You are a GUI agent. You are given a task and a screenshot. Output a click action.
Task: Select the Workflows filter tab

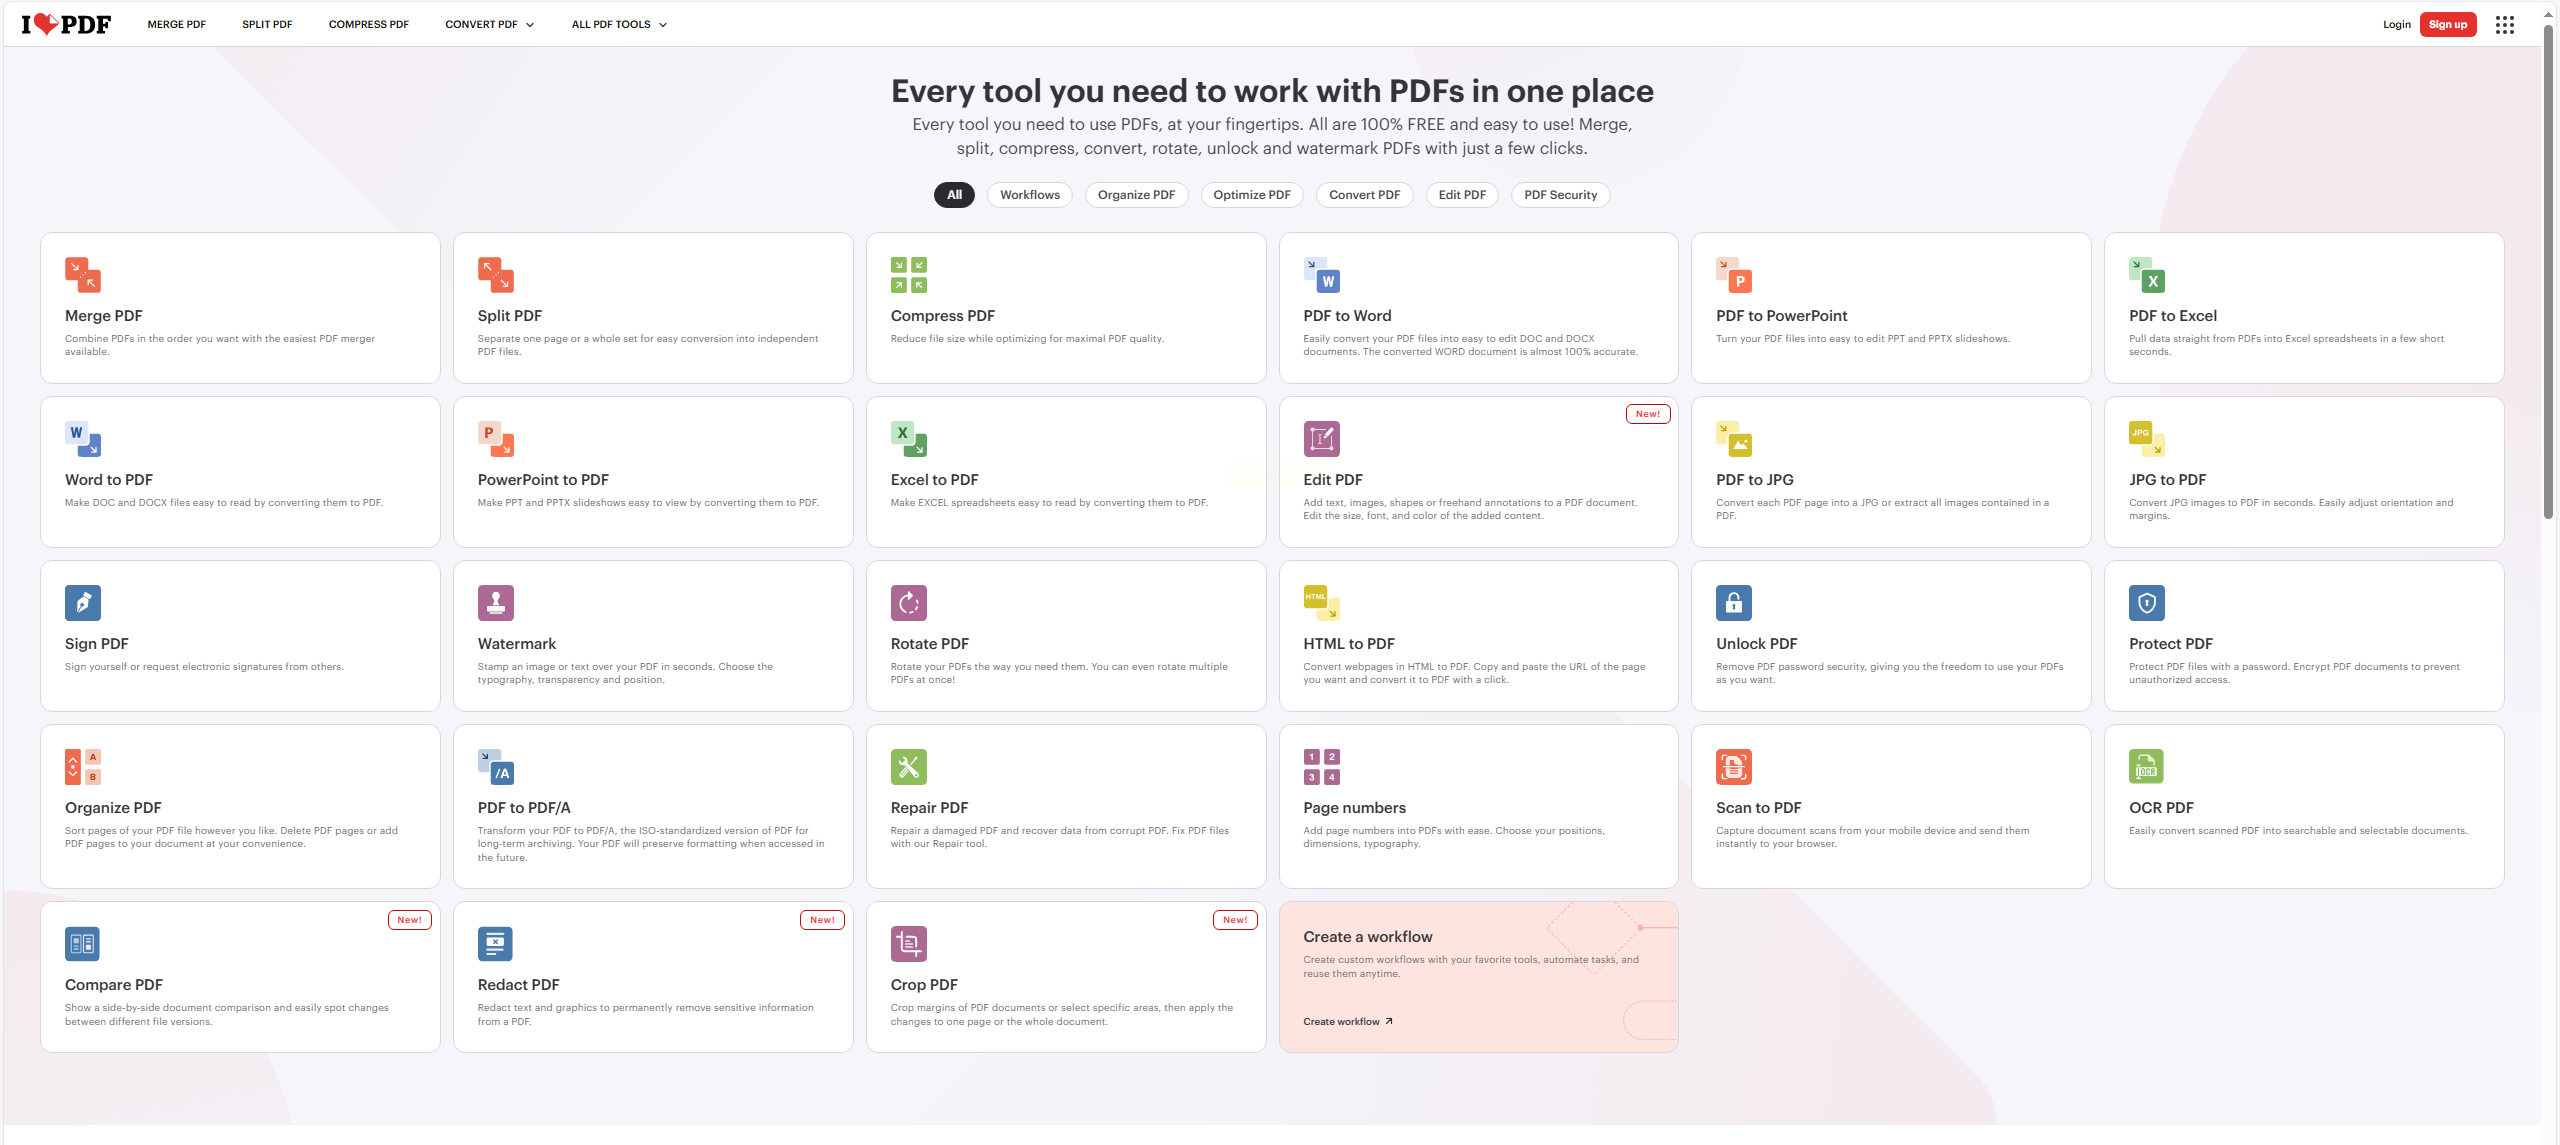1029,195
